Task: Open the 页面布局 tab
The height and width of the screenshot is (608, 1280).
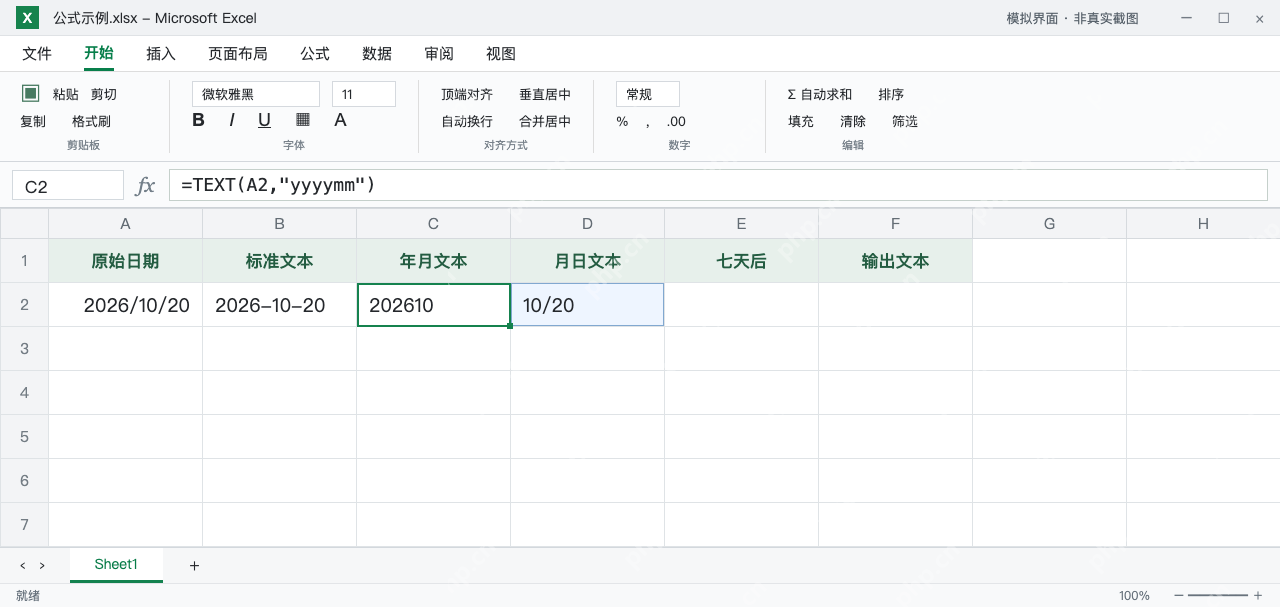Action: point(238,54)
